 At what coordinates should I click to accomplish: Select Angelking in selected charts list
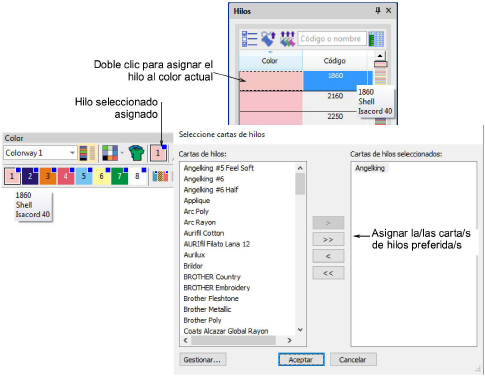point(370,168)
